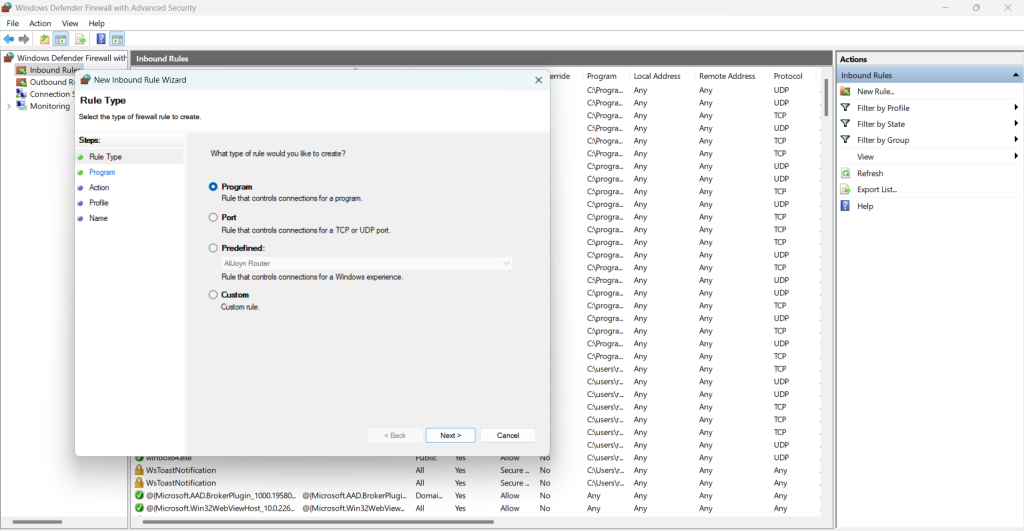Open the Action menu

pos(40,24)
